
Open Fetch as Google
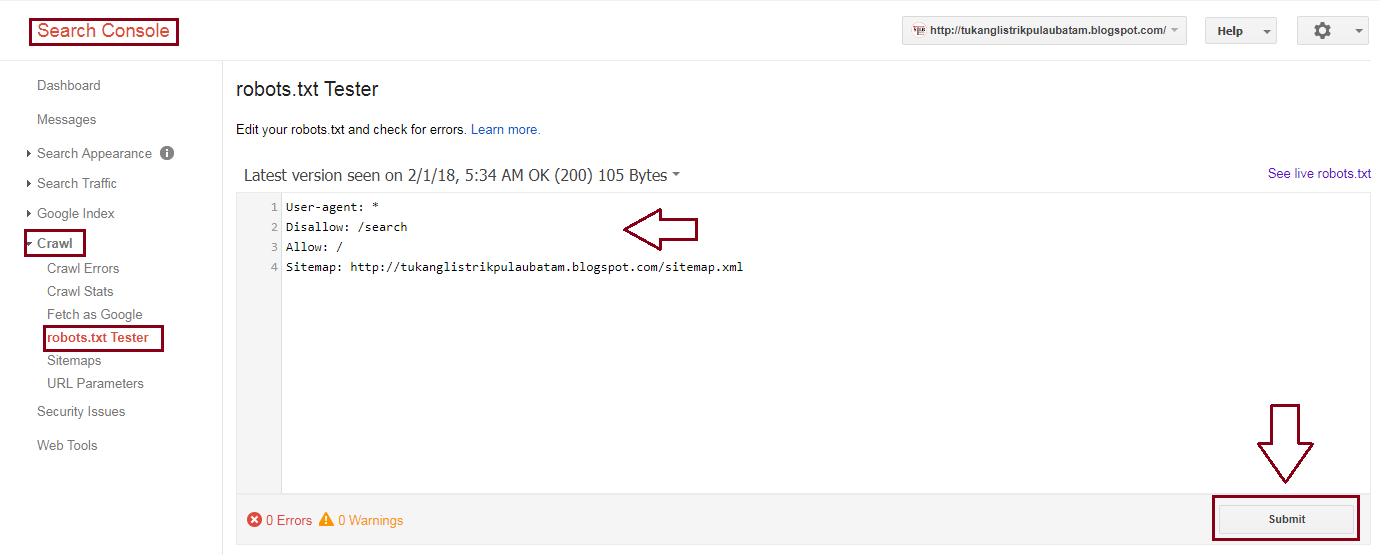tap(95, 315)
